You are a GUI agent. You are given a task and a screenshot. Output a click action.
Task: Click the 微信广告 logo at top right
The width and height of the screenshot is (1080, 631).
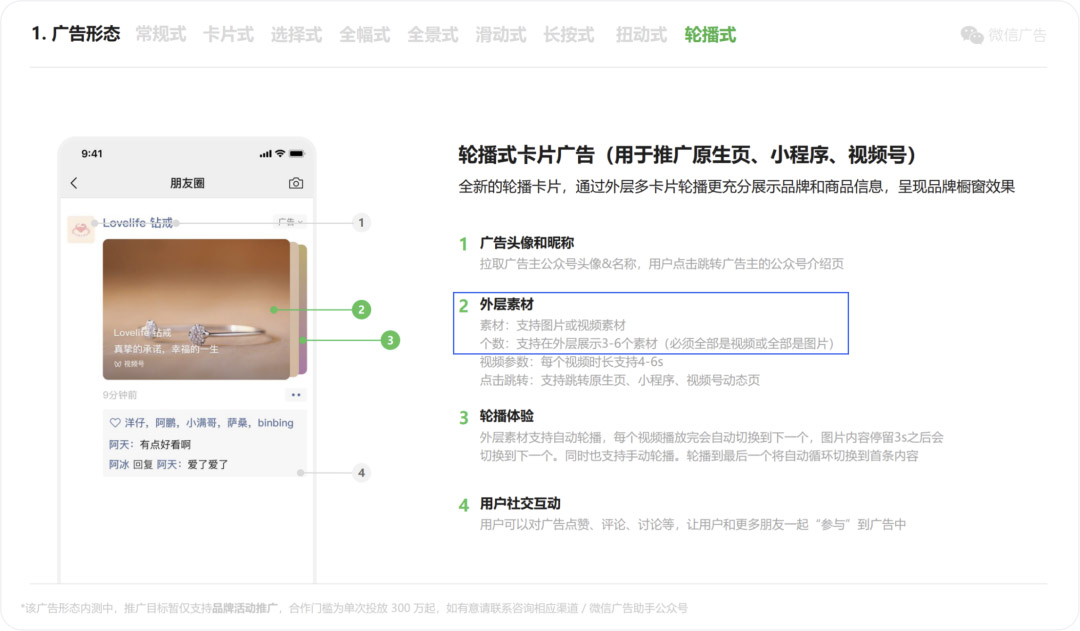(x=1003, y=35)
